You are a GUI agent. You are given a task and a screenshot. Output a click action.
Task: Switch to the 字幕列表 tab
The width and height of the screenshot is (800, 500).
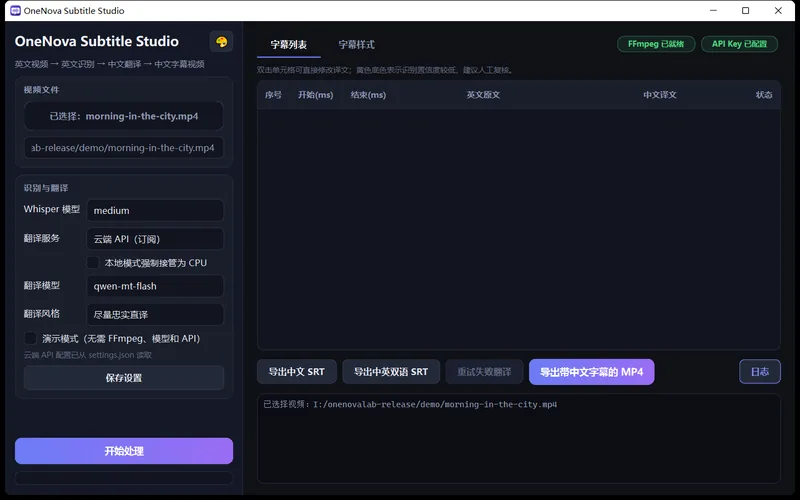pos(289,45)
